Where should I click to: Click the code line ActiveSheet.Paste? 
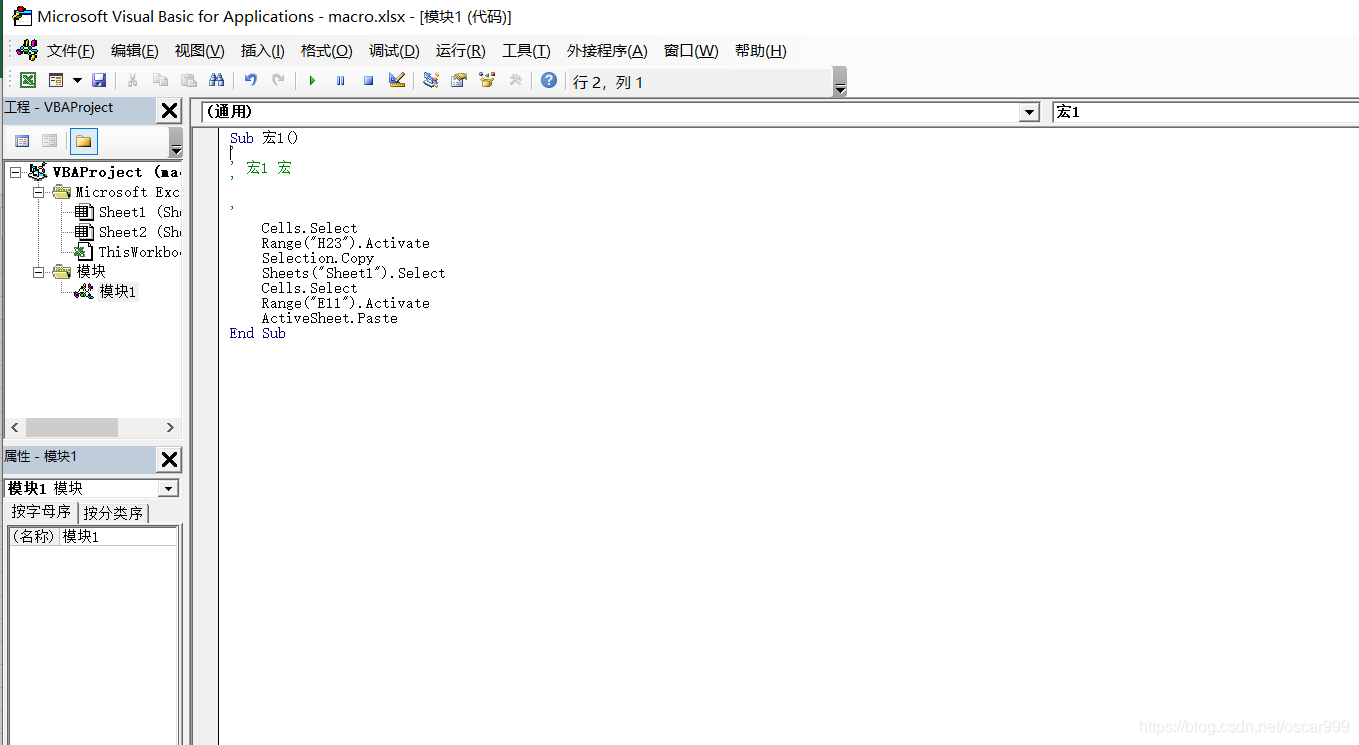(x=330, y=318)
